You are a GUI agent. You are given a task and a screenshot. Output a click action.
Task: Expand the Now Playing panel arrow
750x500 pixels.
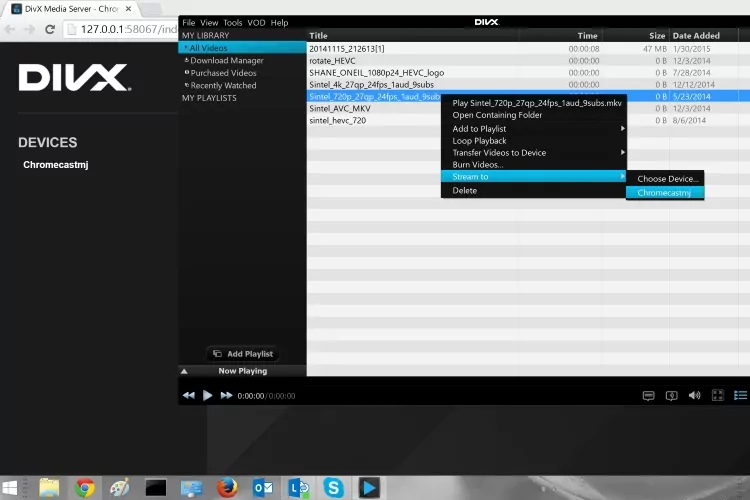pyautogui.click(x=184, y=371)
